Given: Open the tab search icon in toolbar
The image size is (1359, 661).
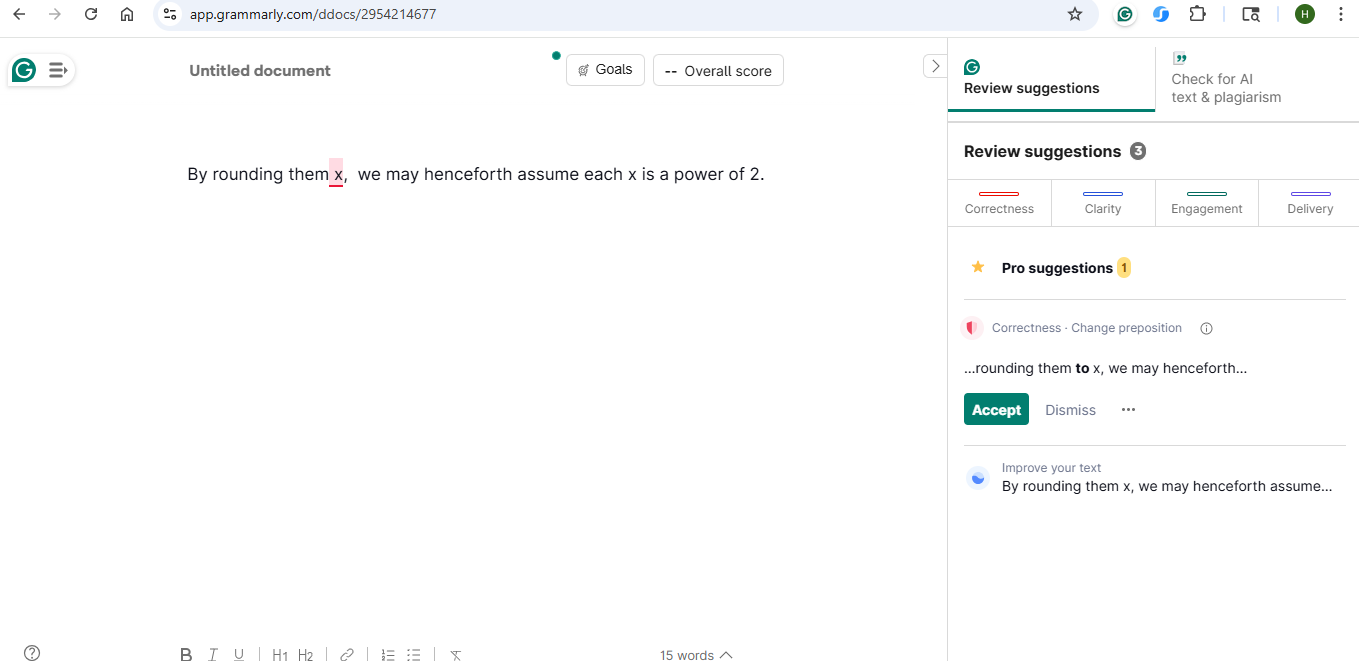Looking at the screenshot, I should (x=1251, y=14).
